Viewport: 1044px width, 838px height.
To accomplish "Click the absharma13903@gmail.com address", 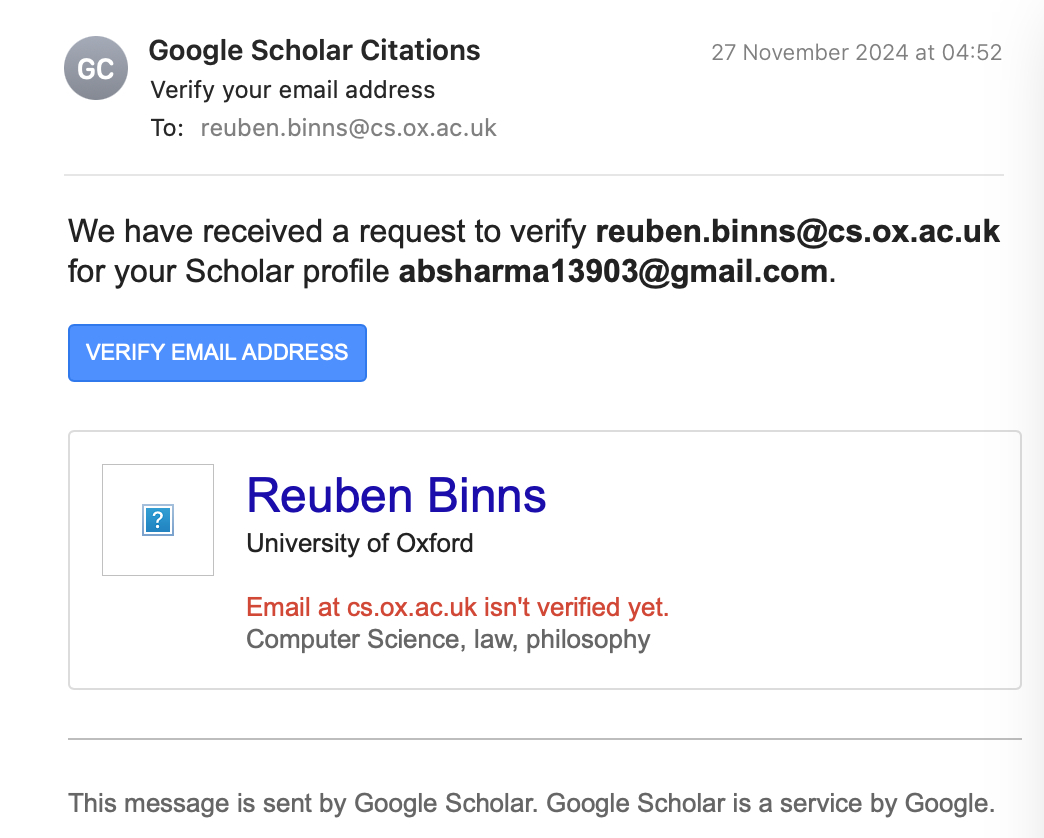I will click(x=613, y=271).
